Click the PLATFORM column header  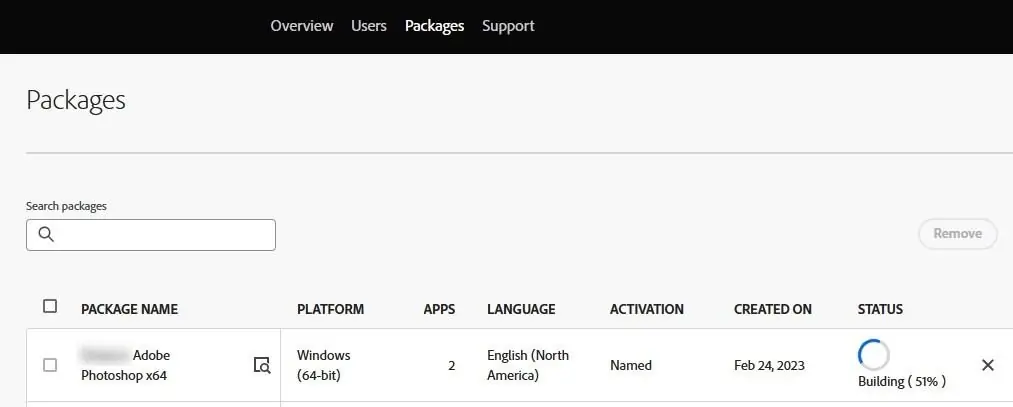point(330,309)
